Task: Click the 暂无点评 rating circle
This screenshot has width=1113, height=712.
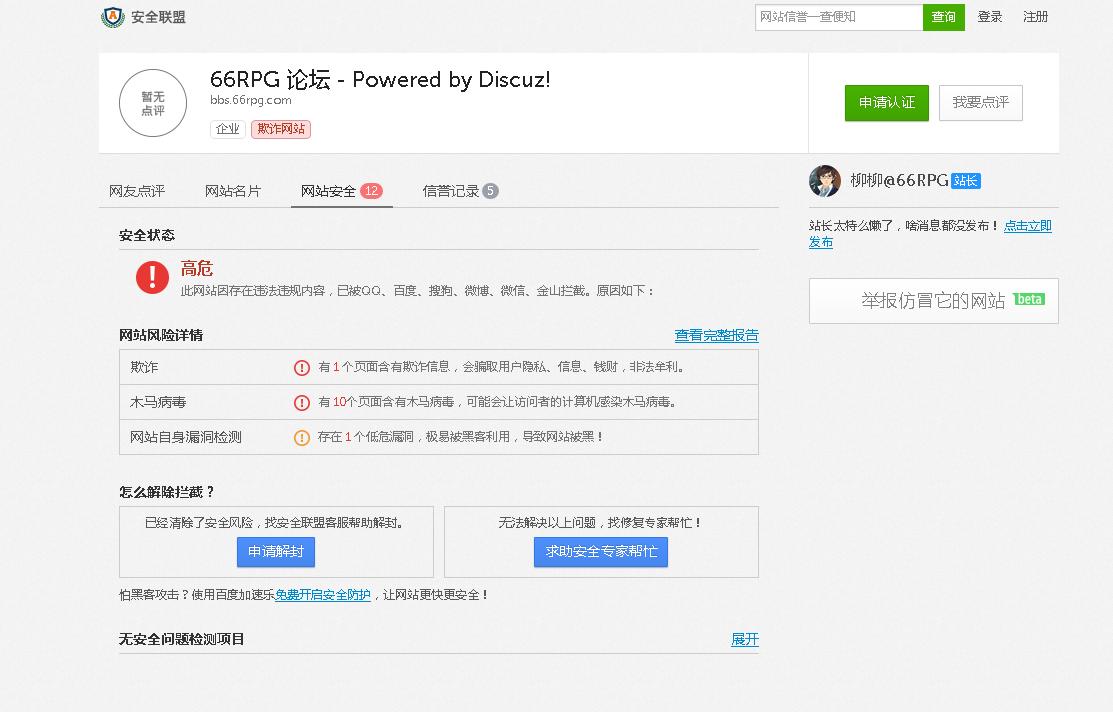Action: pos(153,103)
